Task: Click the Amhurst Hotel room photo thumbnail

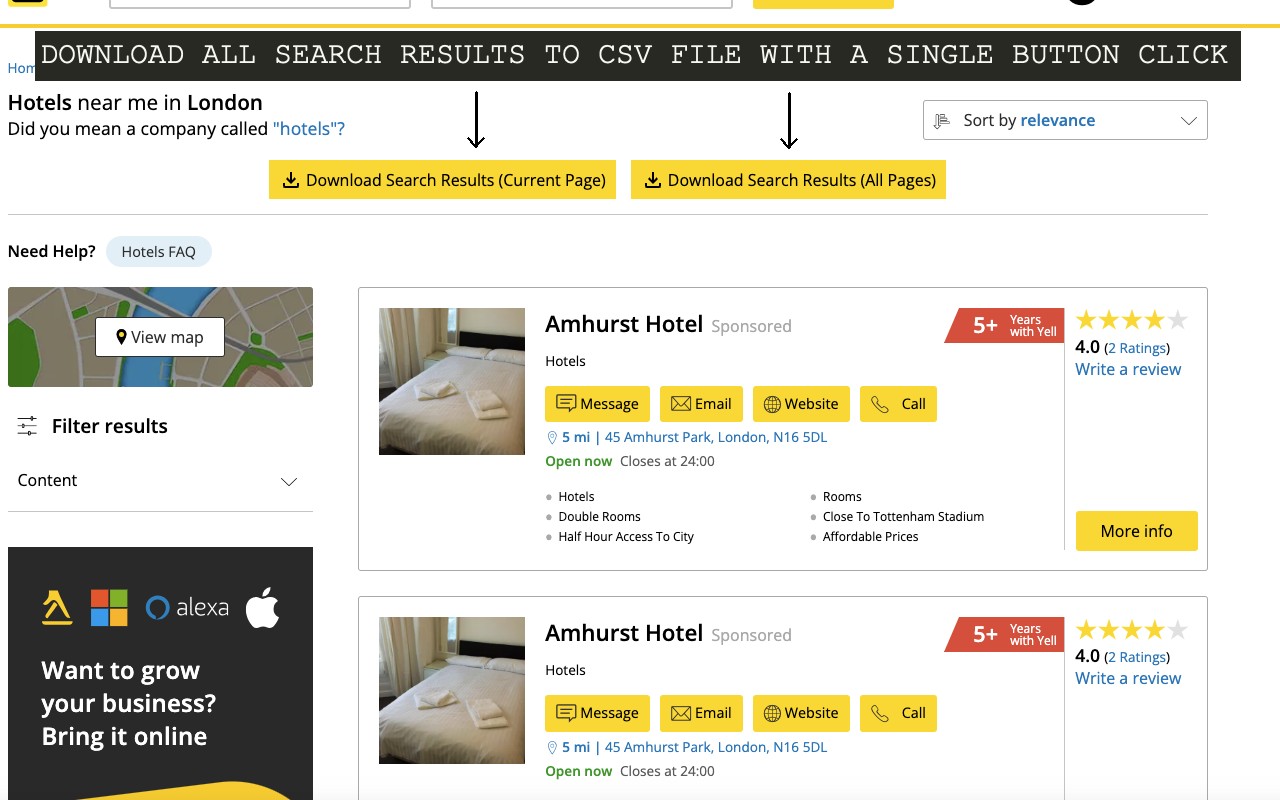Action: [451, 381]
